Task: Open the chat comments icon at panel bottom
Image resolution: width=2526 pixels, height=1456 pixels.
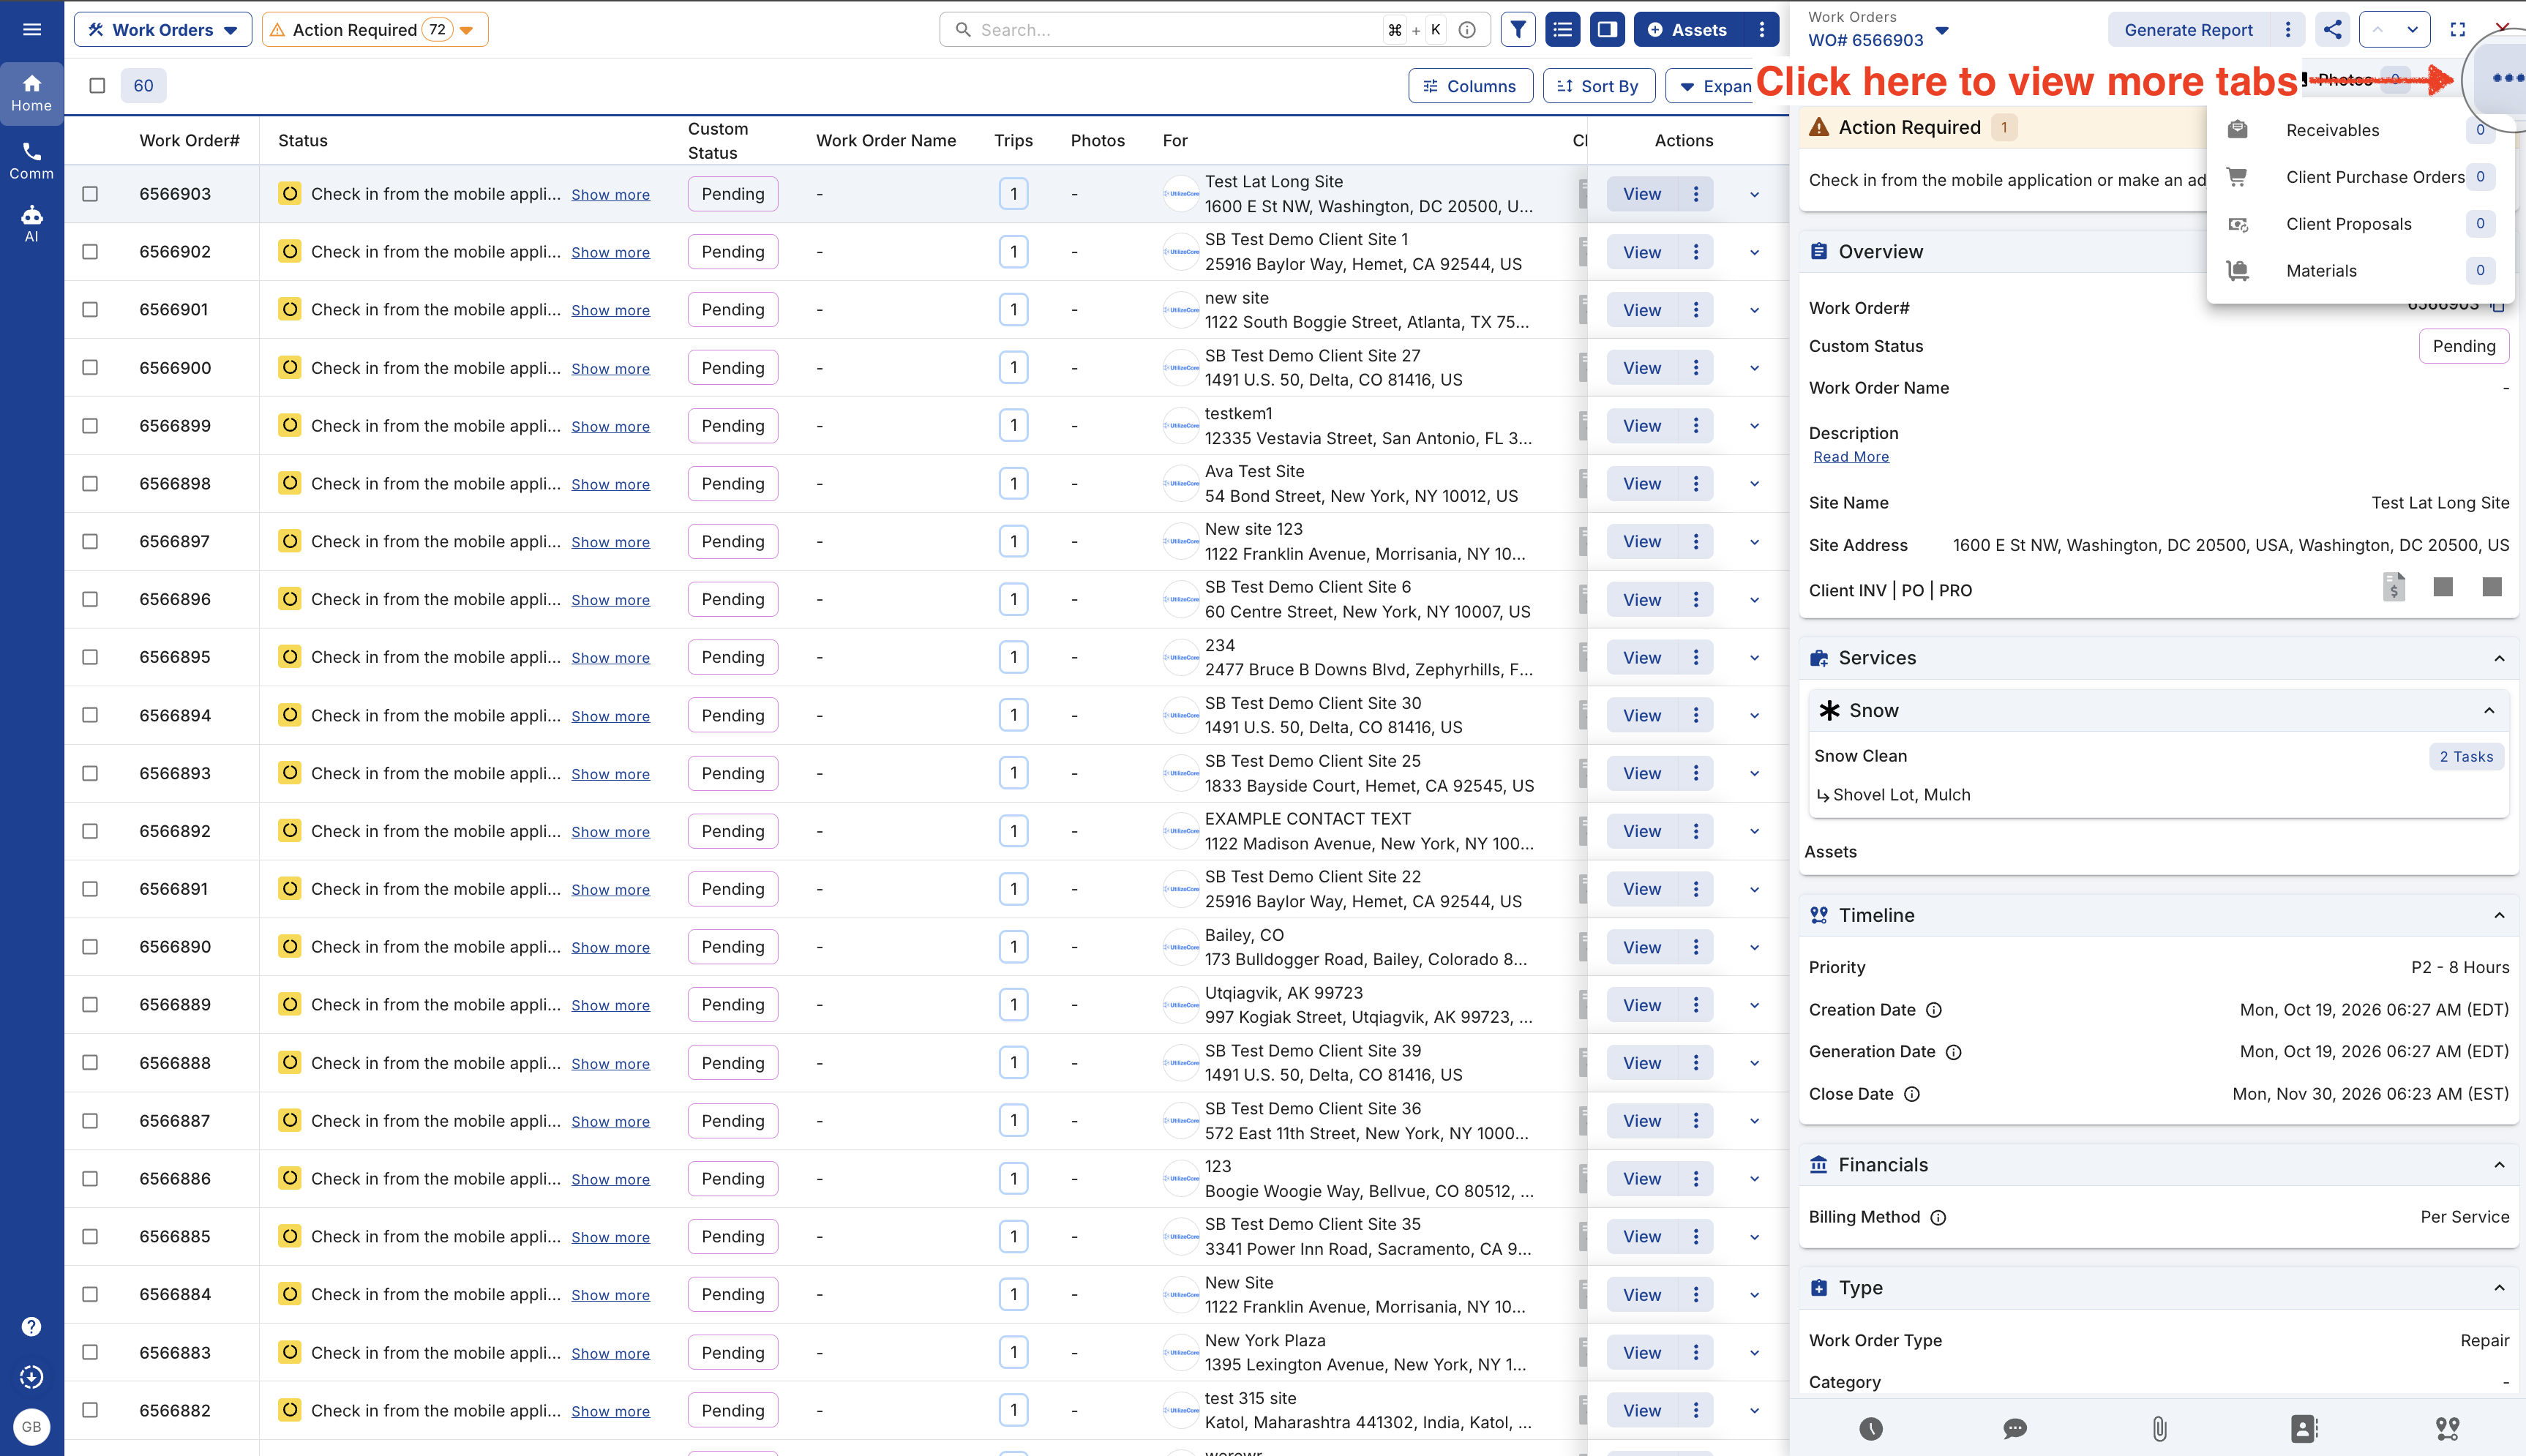Action: click(2015, 1428)
